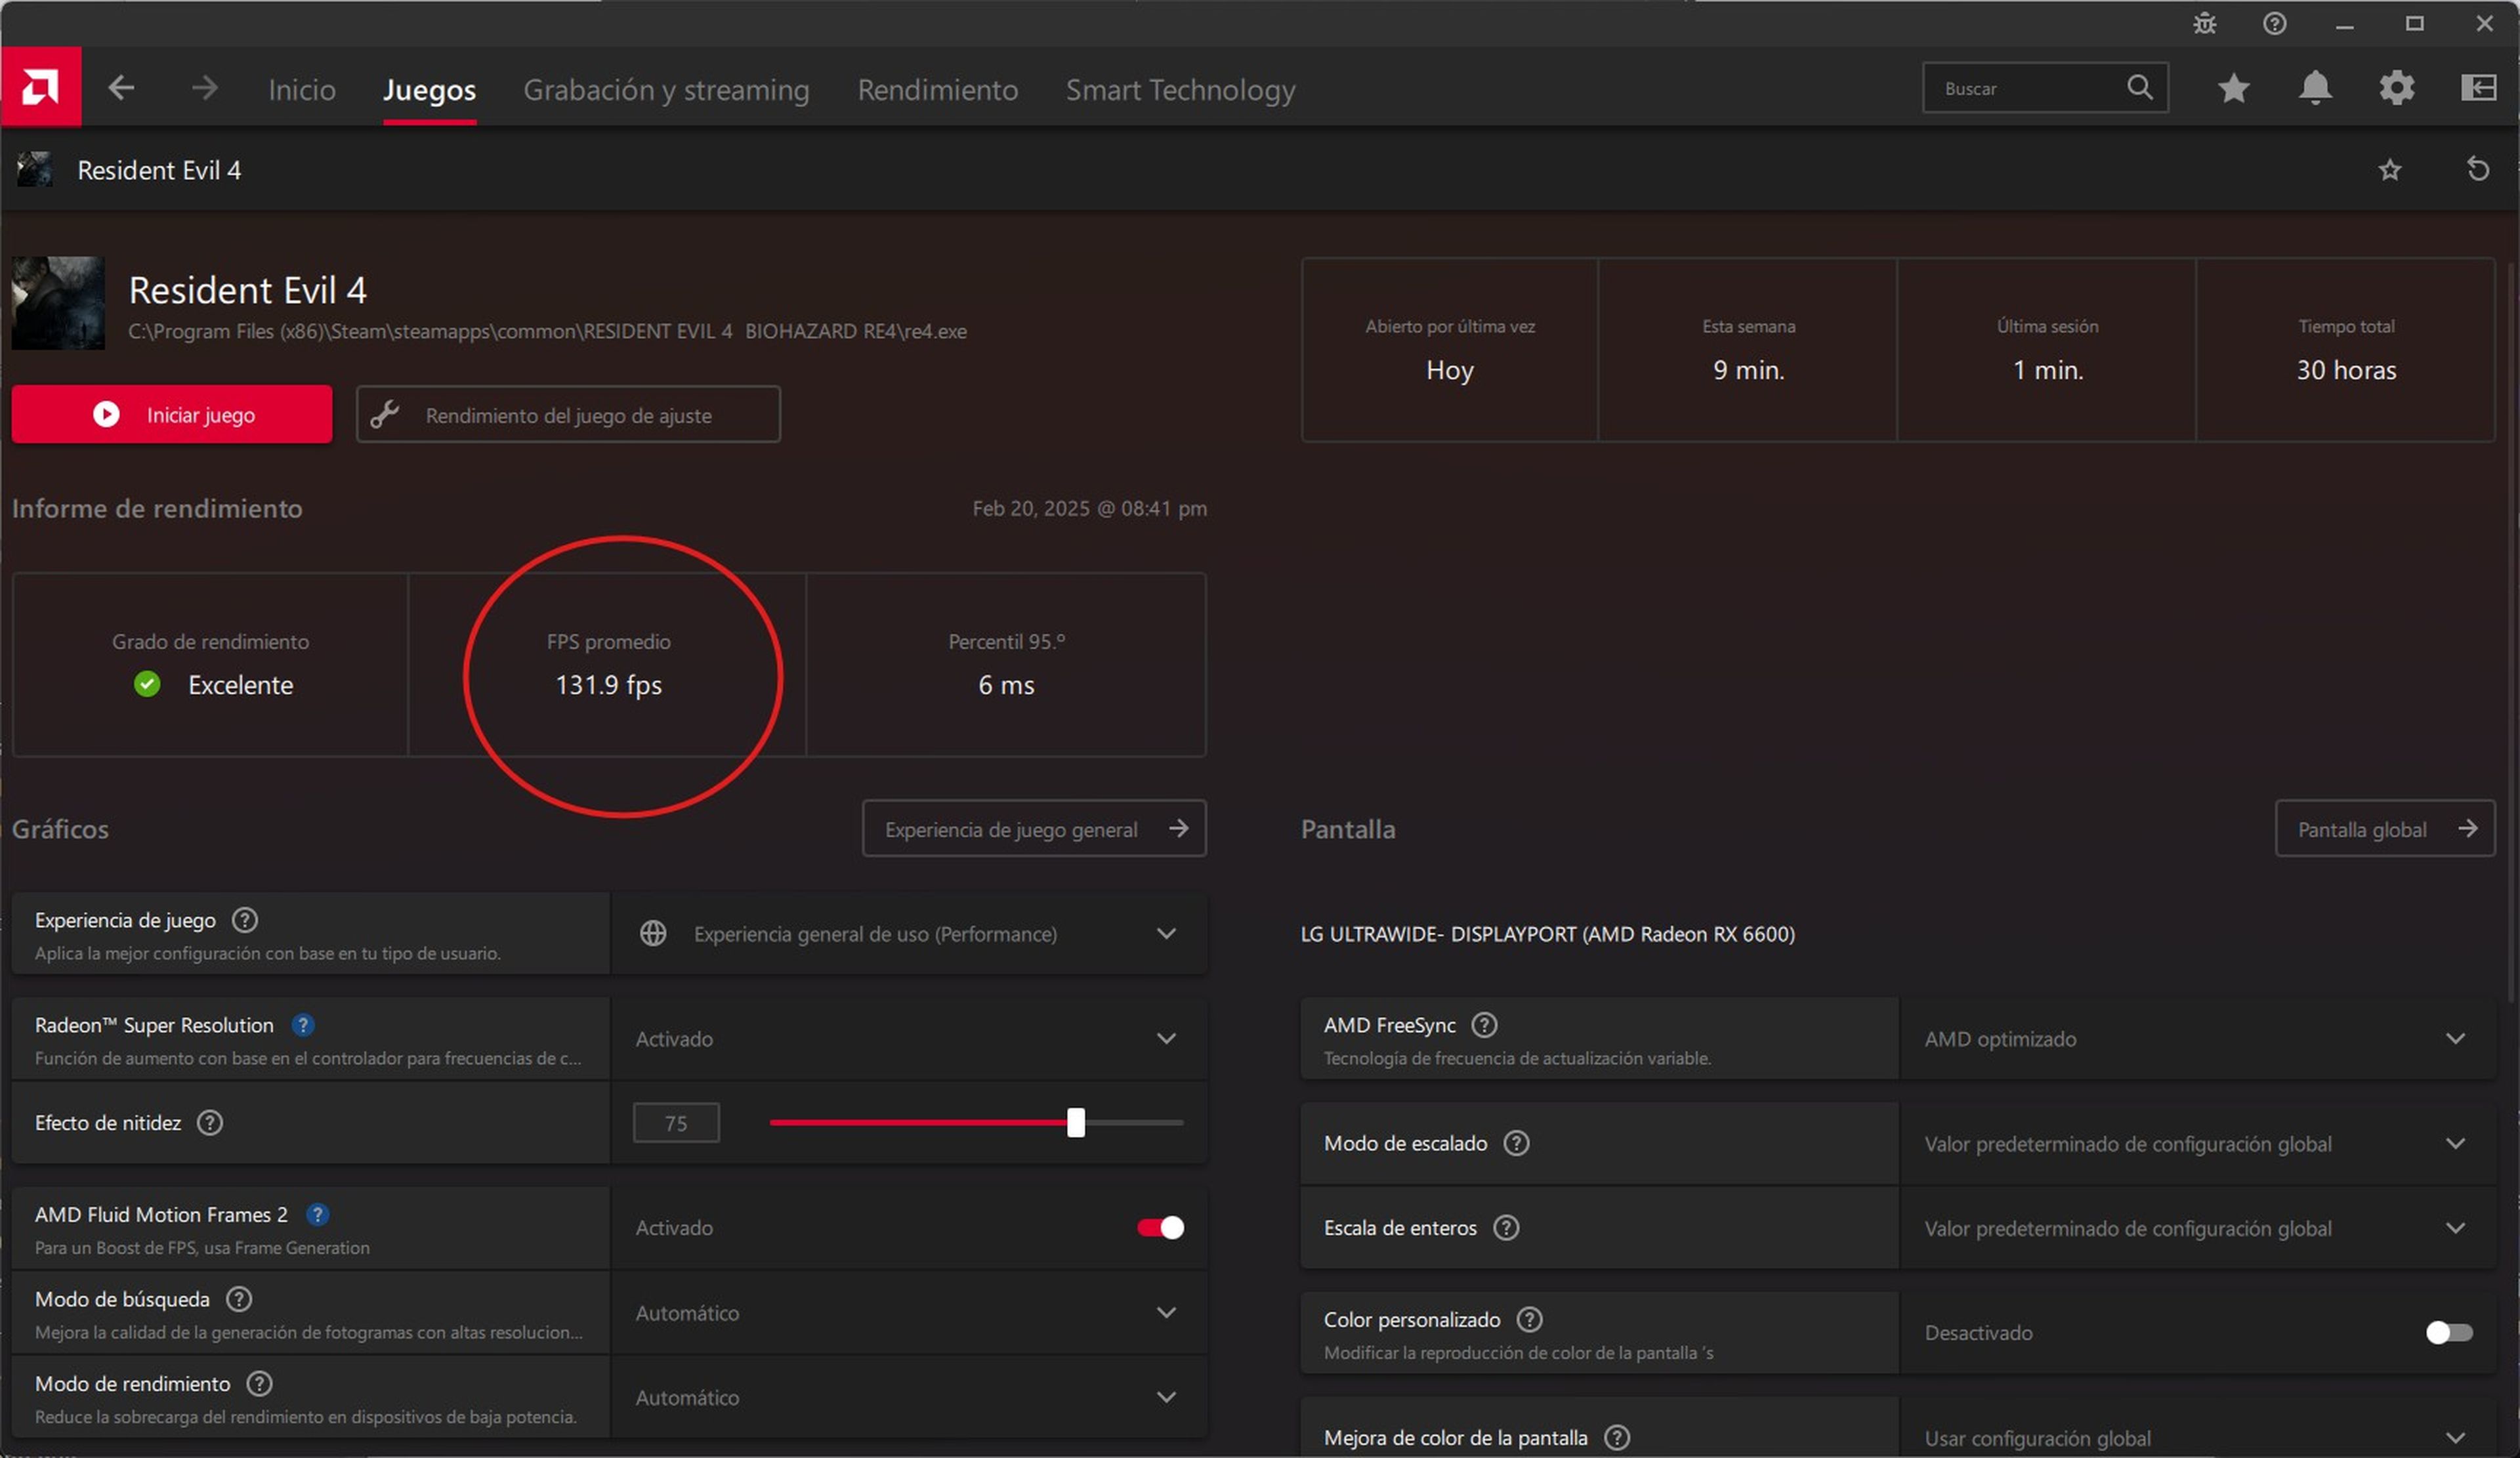The height and width of the screenshot is (1458, 2520).
Task: Click the Última sesión 1 min. tile
Action: click(x=2047, y=350)
